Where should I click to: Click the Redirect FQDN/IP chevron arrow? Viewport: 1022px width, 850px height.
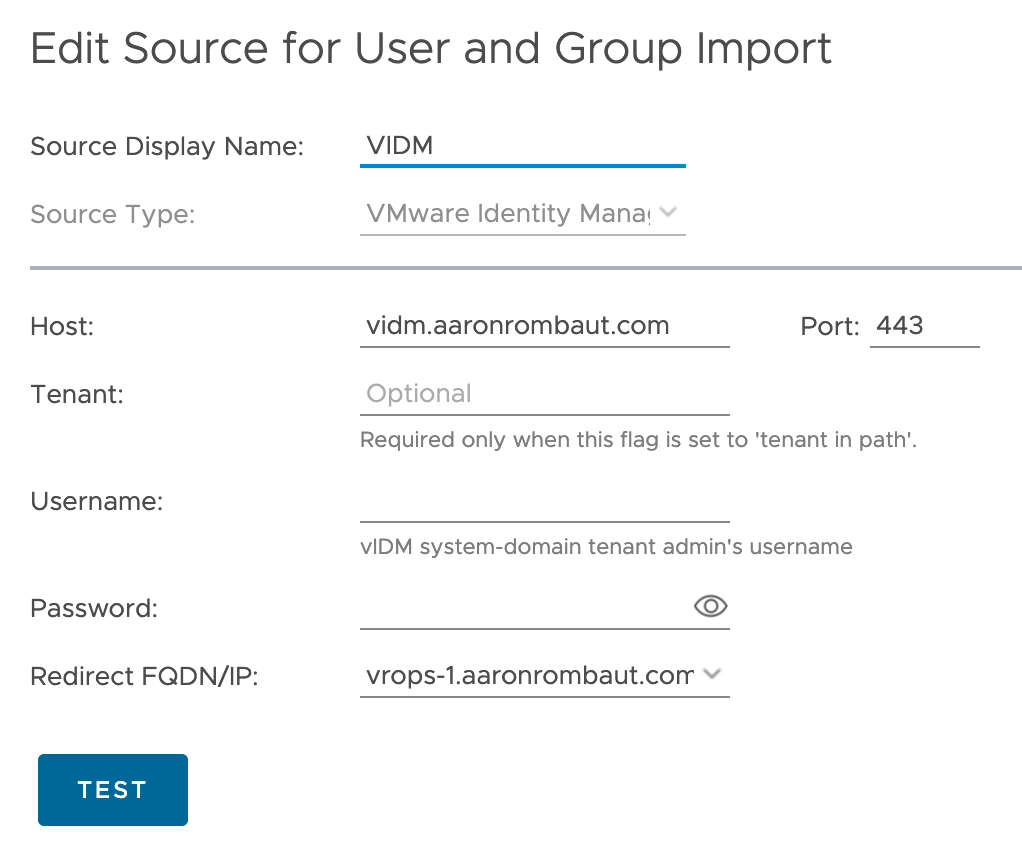712,675
